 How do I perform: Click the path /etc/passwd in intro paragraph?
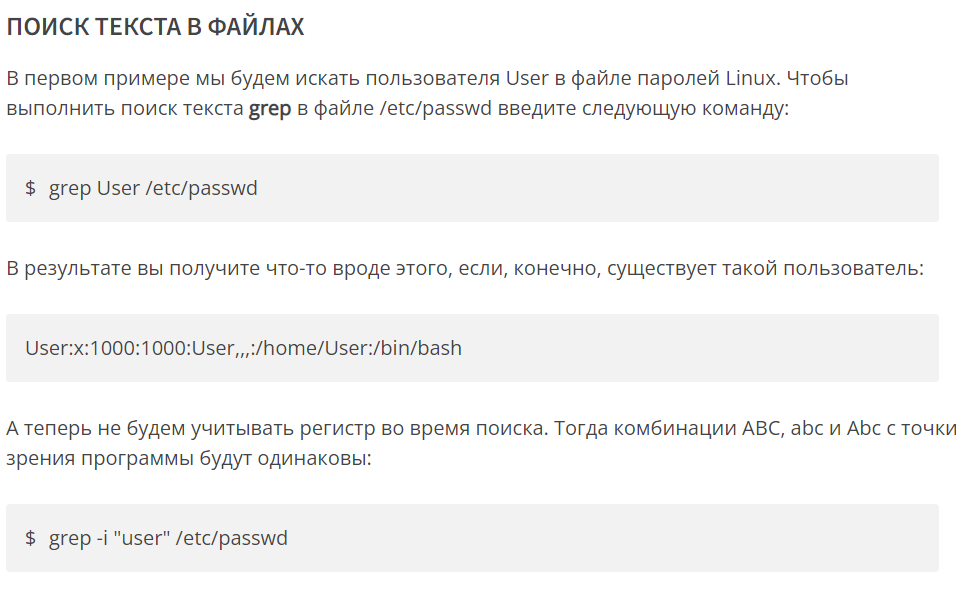coord(435,109)
